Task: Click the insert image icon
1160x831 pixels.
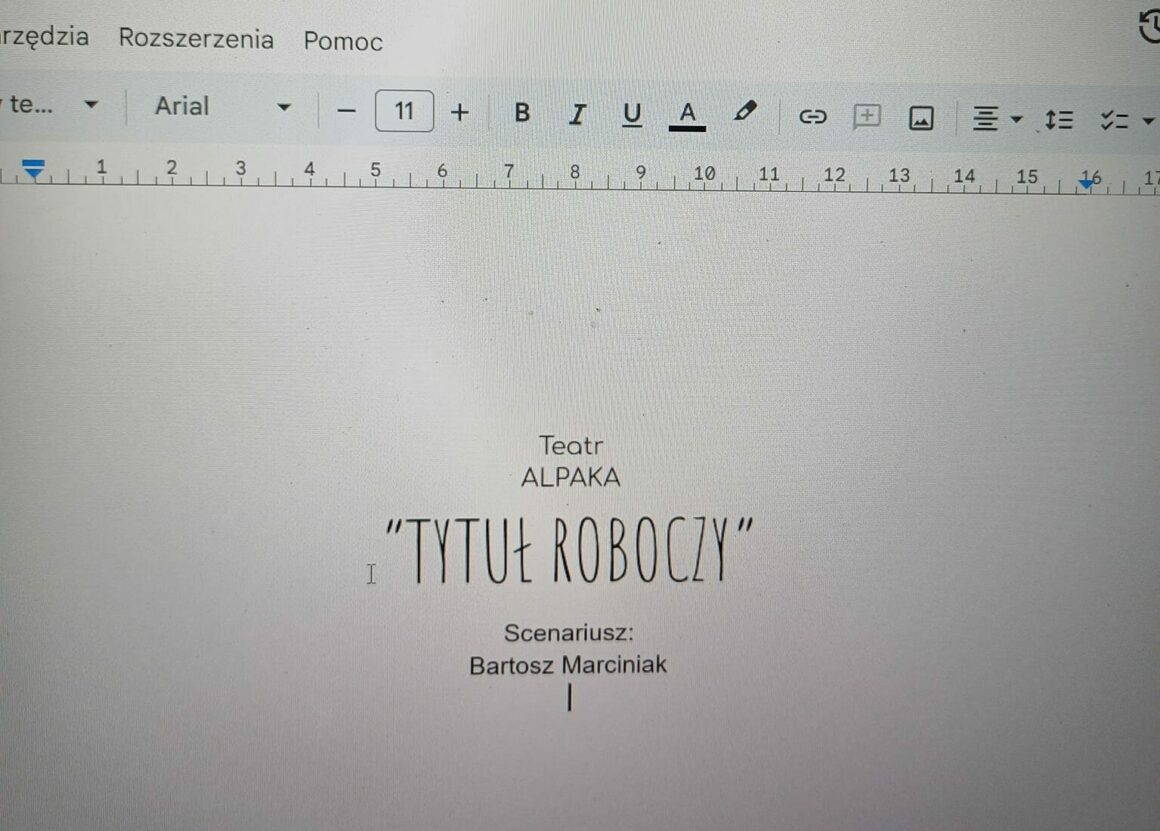Action: click(x=920, y=118)
